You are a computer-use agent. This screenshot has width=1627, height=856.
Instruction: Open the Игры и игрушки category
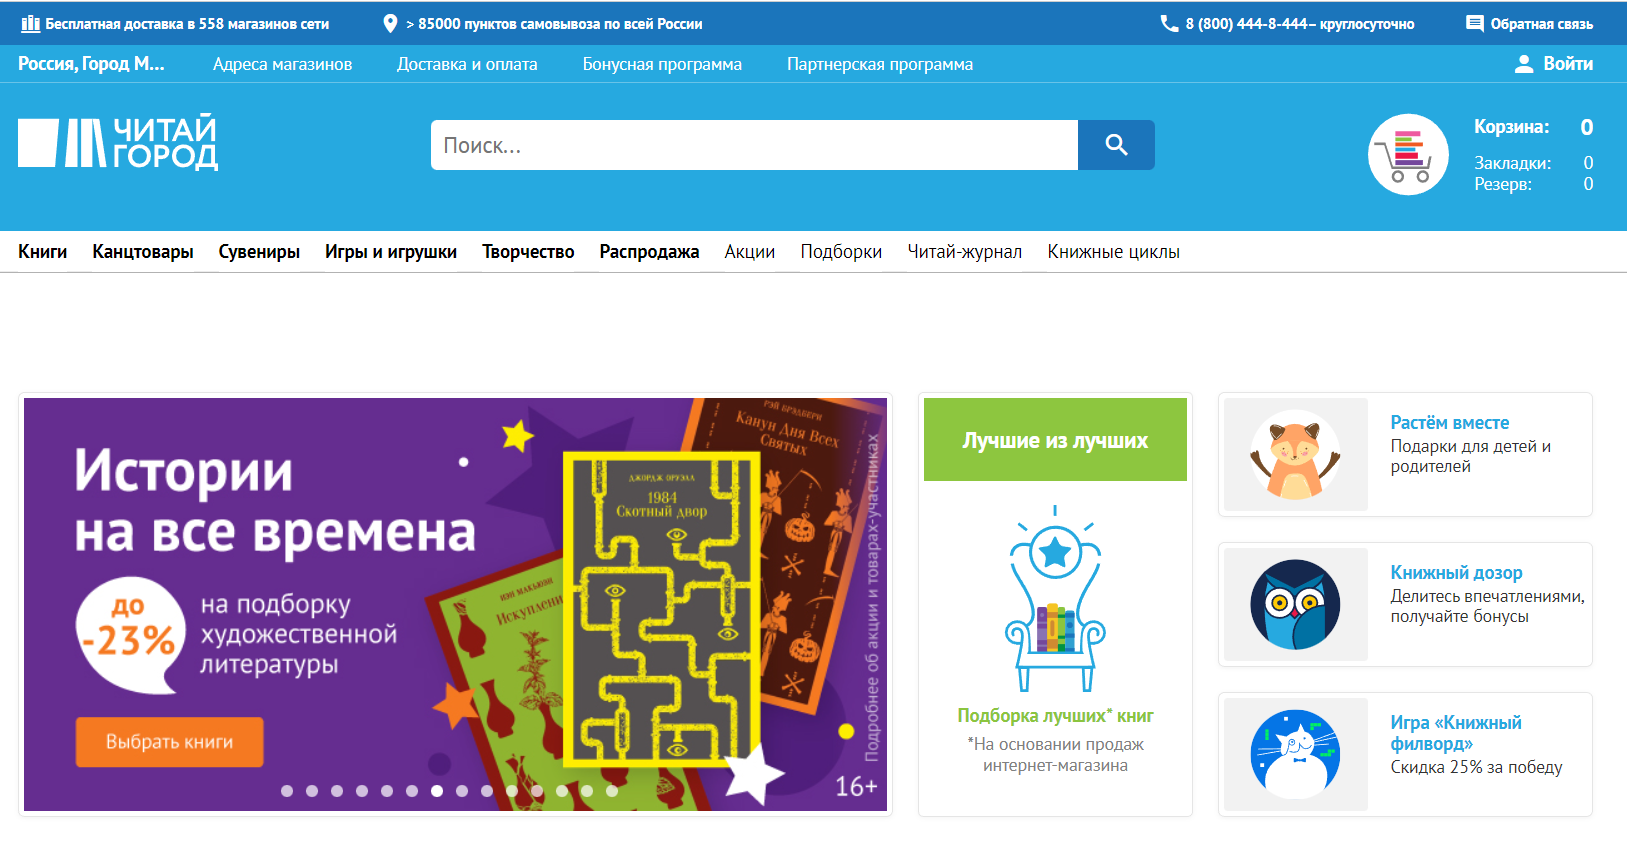point(391,252)
